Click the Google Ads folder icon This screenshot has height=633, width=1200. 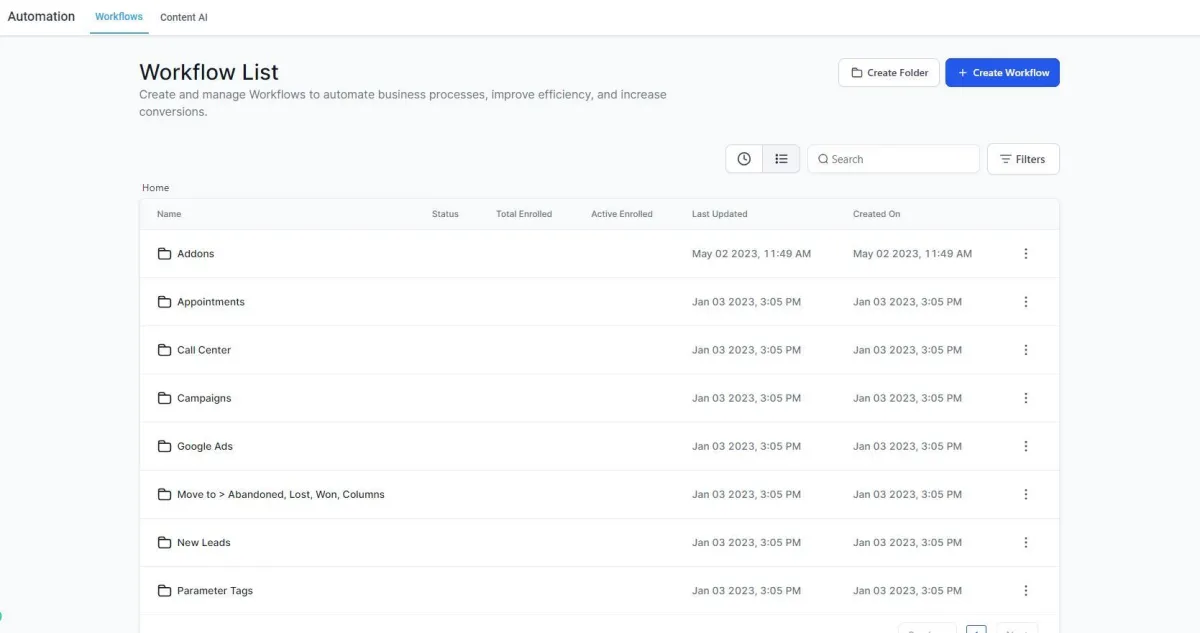click(164, 446)
